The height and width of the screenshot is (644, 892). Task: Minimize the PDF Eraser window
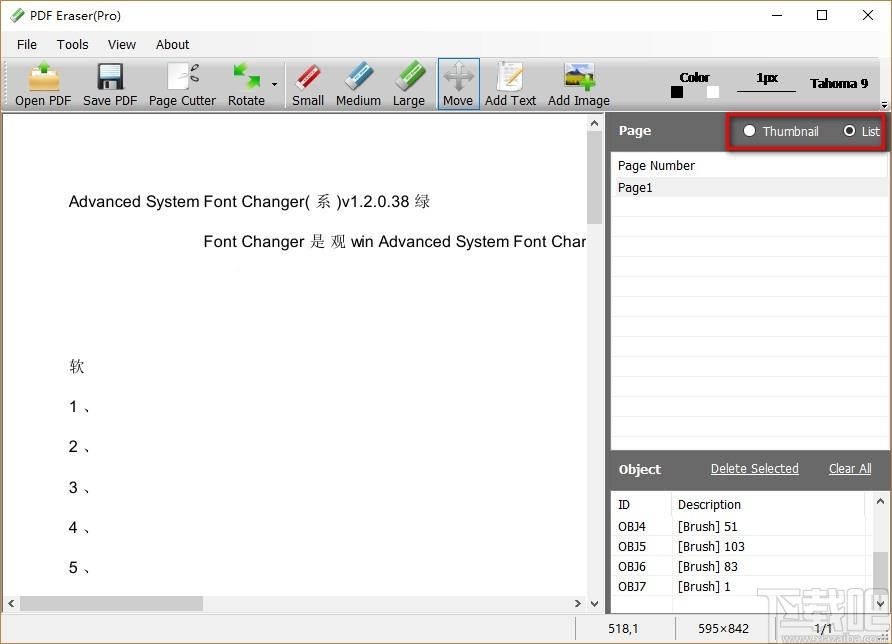click(x=777, y=15)
